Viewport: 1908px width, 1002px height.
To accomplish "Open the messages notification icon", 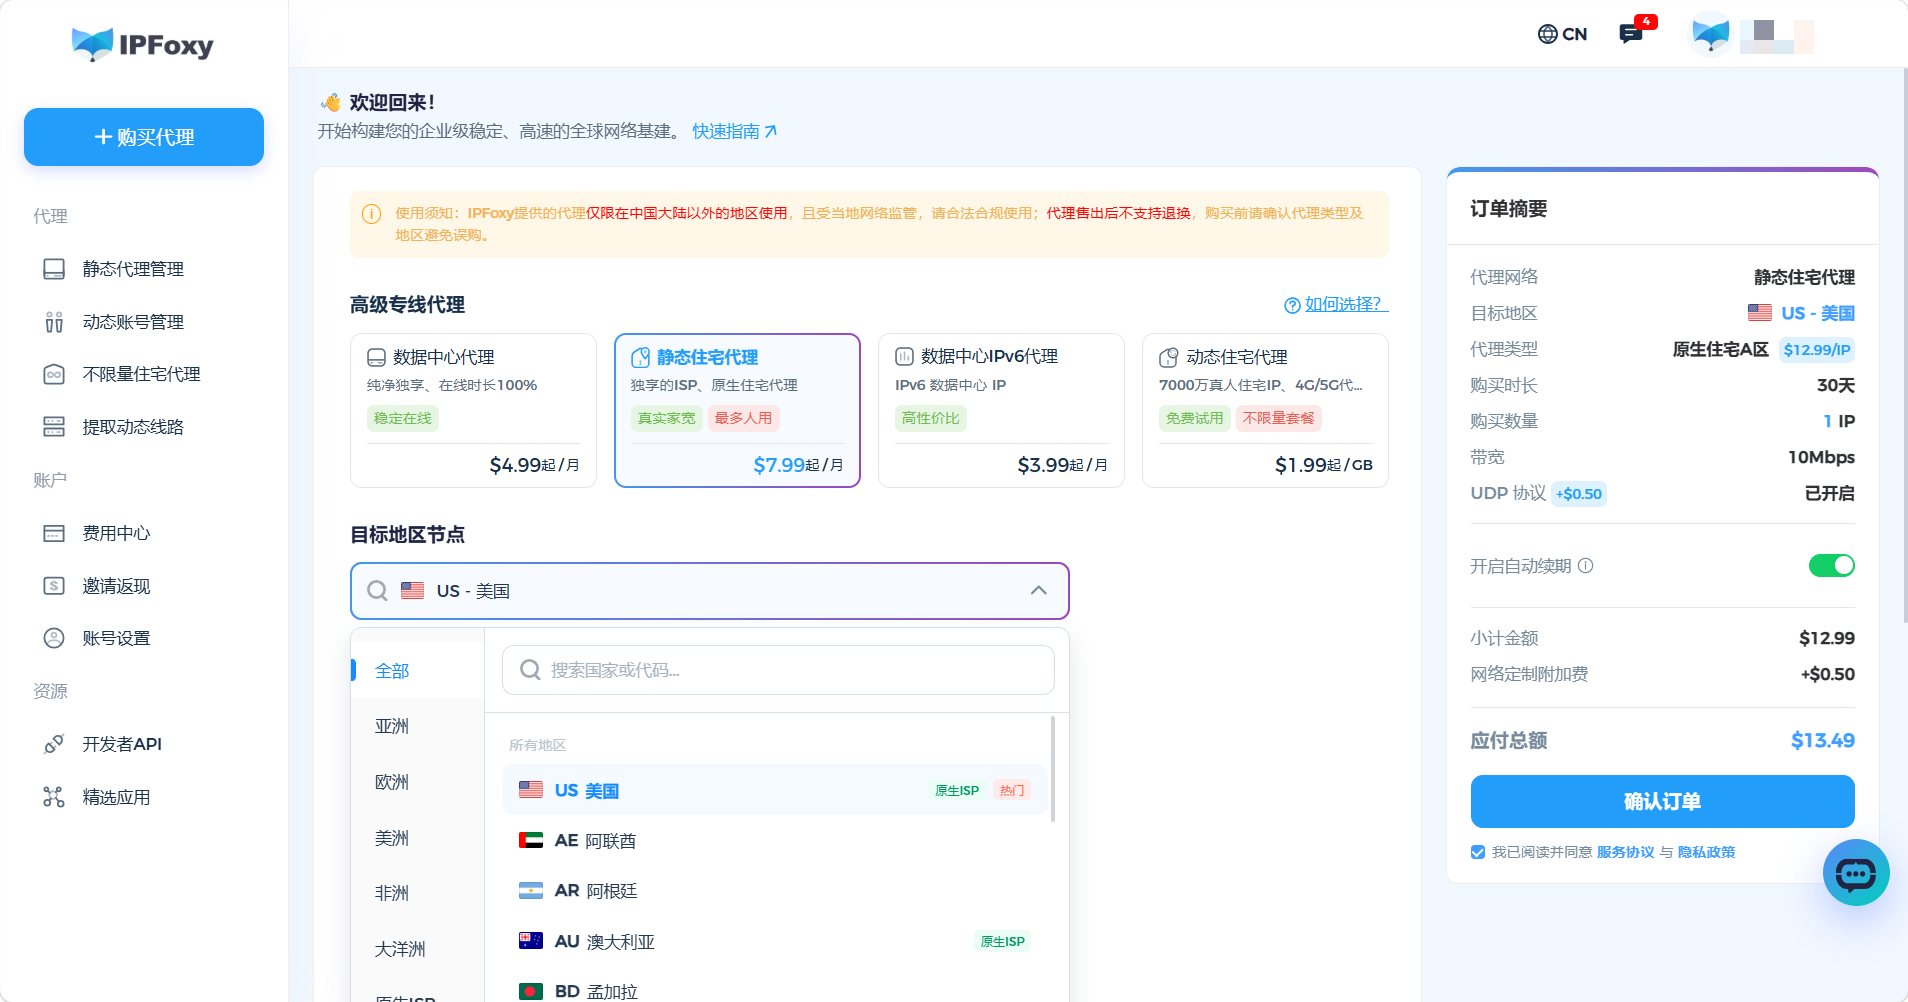I will (1631, 34).
